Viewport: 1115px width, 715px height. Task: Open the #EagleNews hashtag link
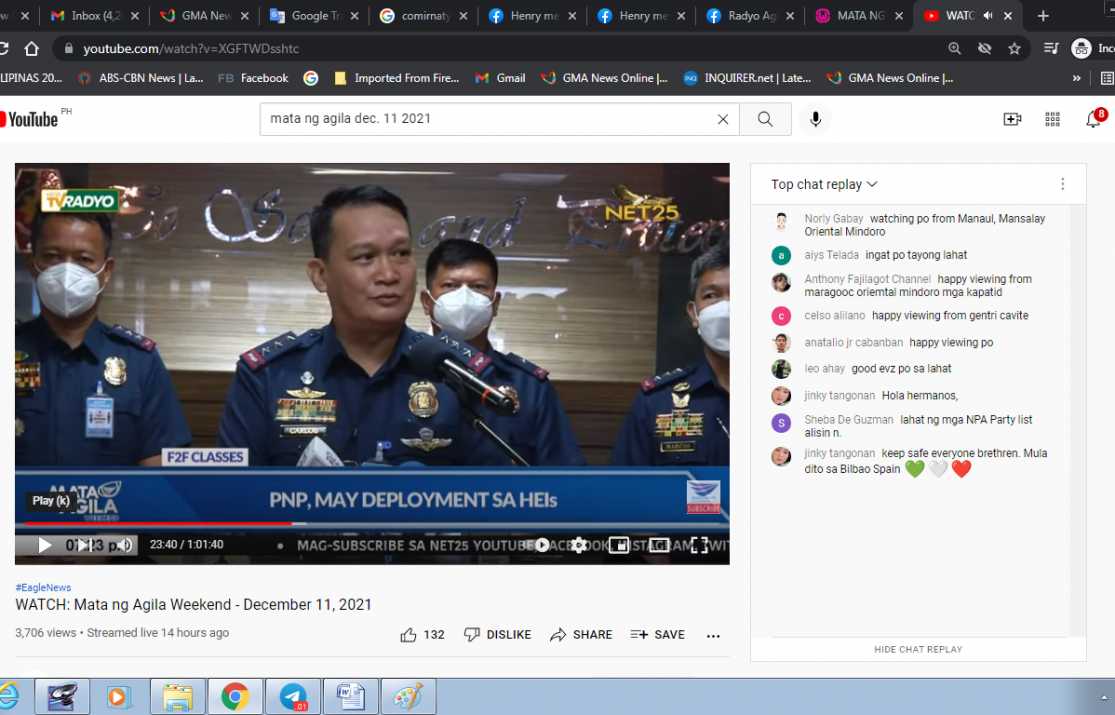[x=43, y=588]
